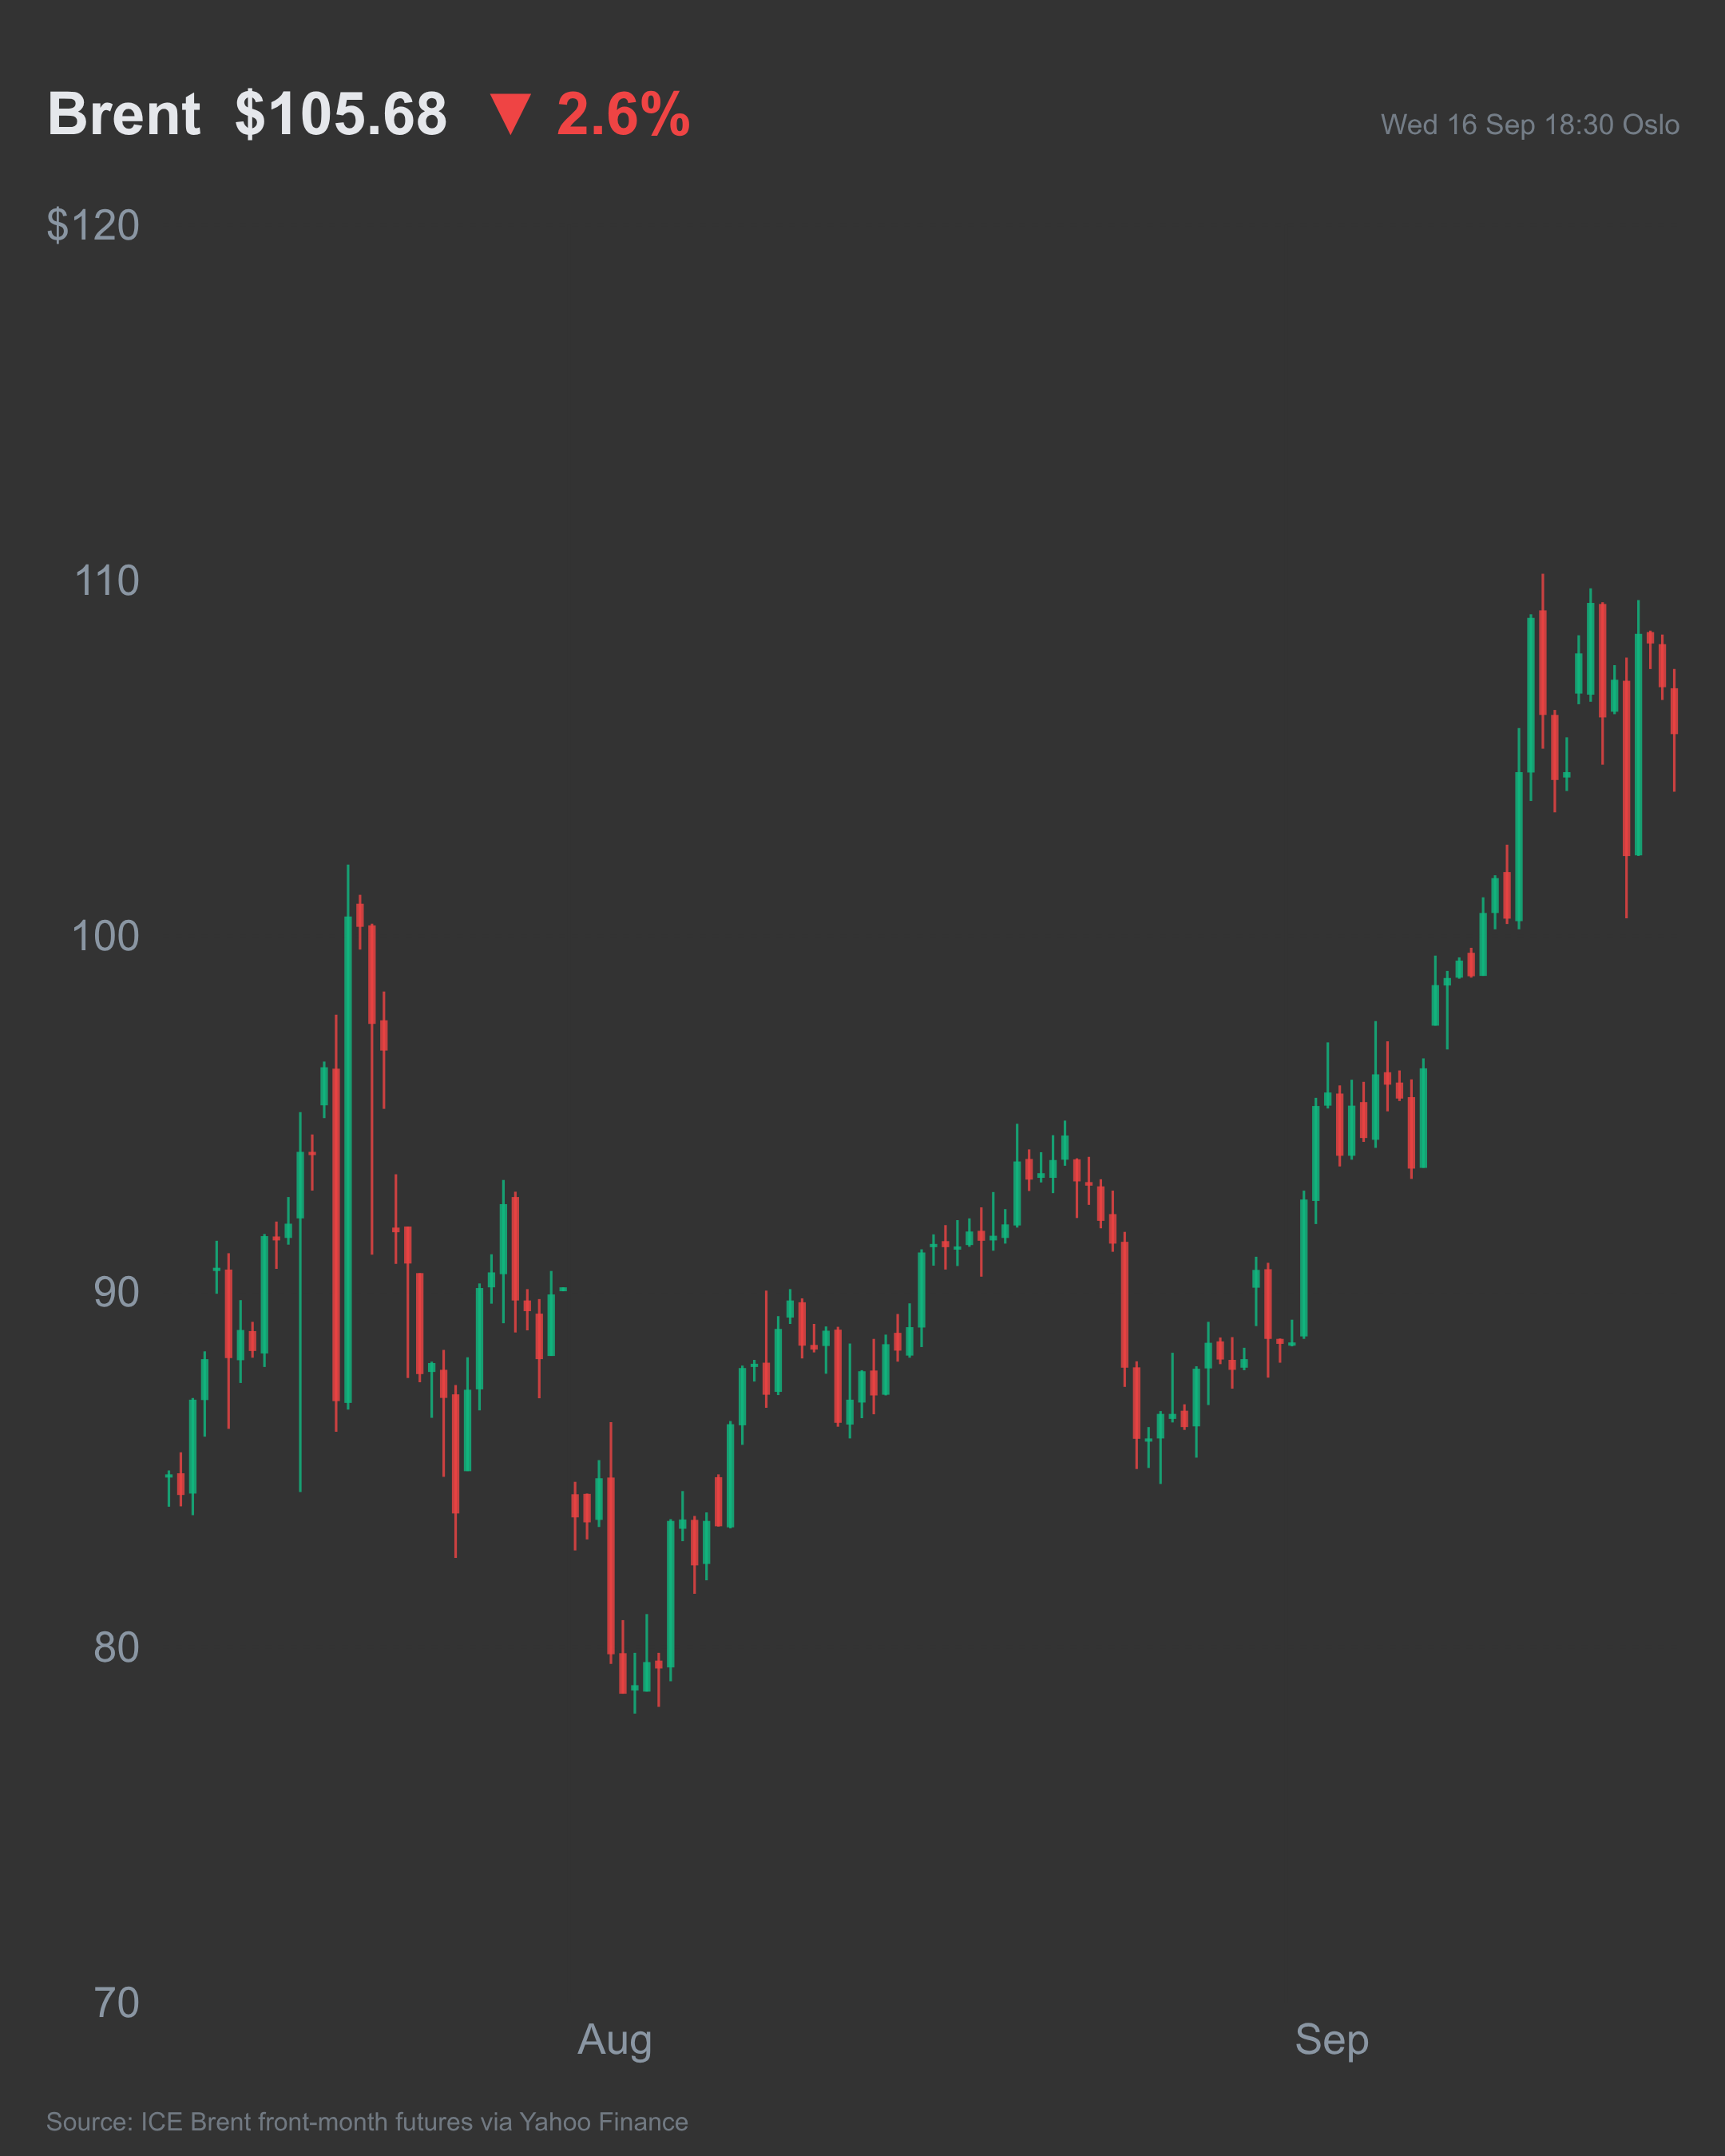Screen dimensions: 1725x2156
Task: Click the first green candlestick on the left
Action: click(169, 1489)
